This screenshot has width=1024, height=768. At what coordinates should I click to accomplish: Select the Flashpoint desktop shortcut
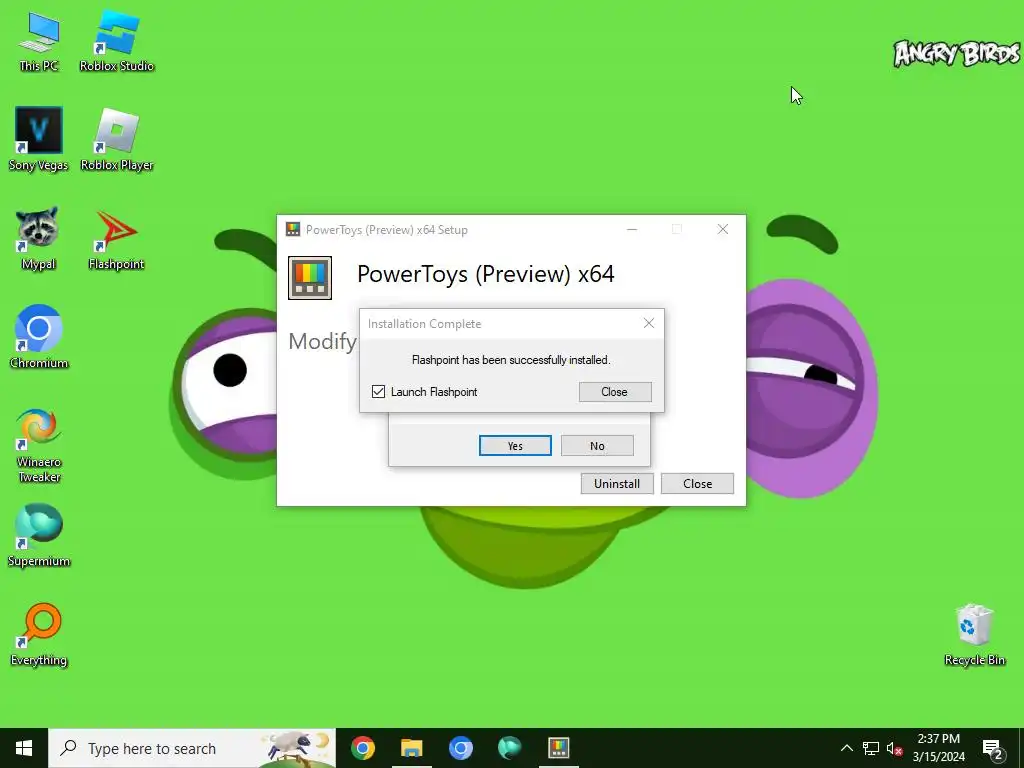[116, 240]
